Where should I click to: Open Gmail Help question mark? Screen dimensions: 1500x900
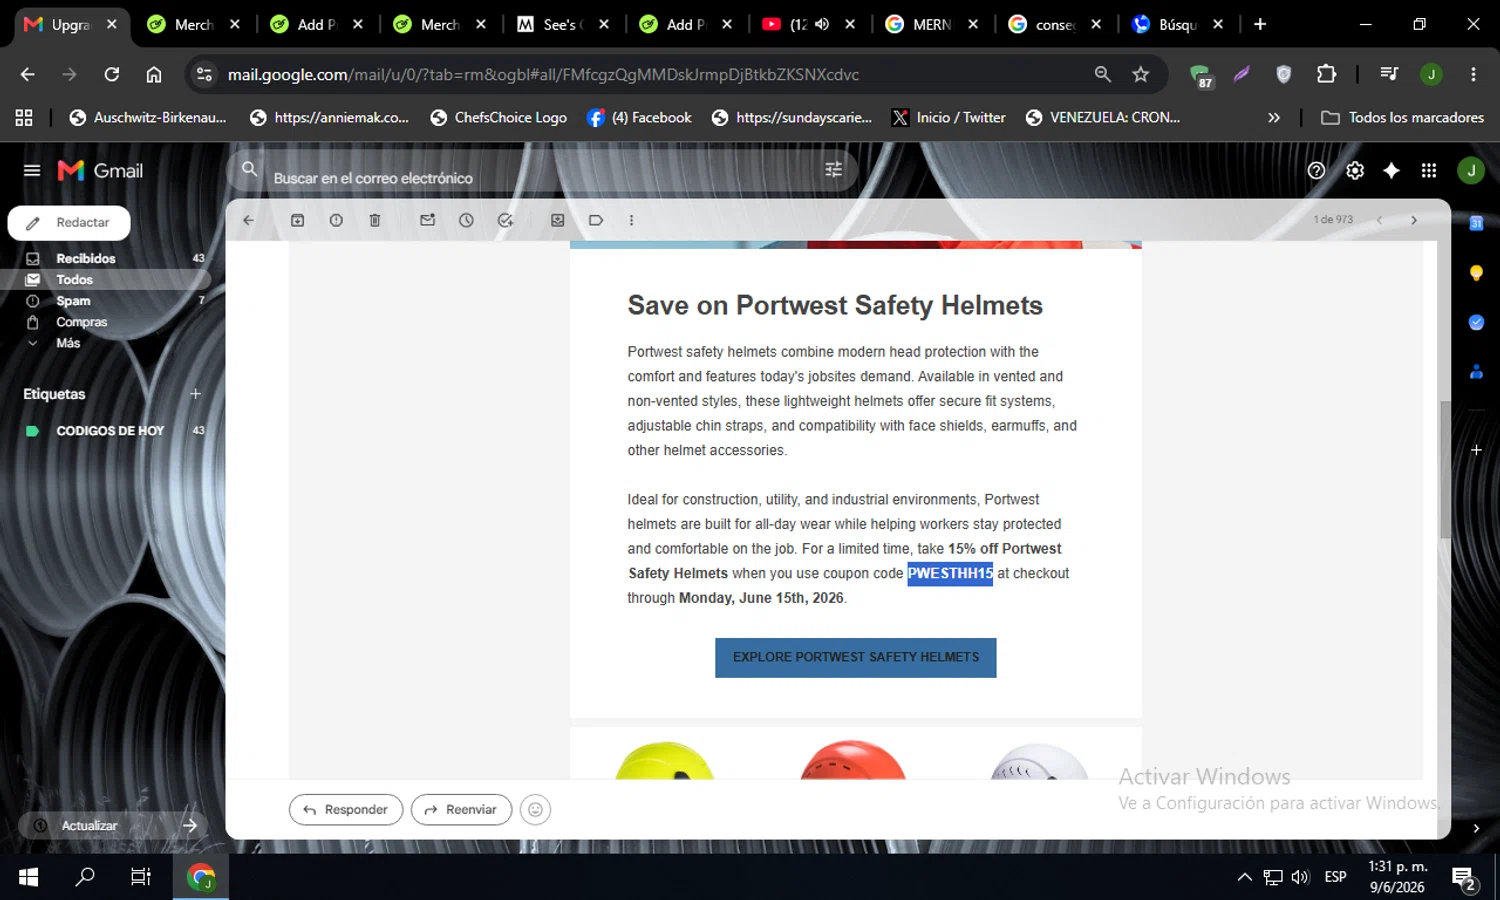1316,170
